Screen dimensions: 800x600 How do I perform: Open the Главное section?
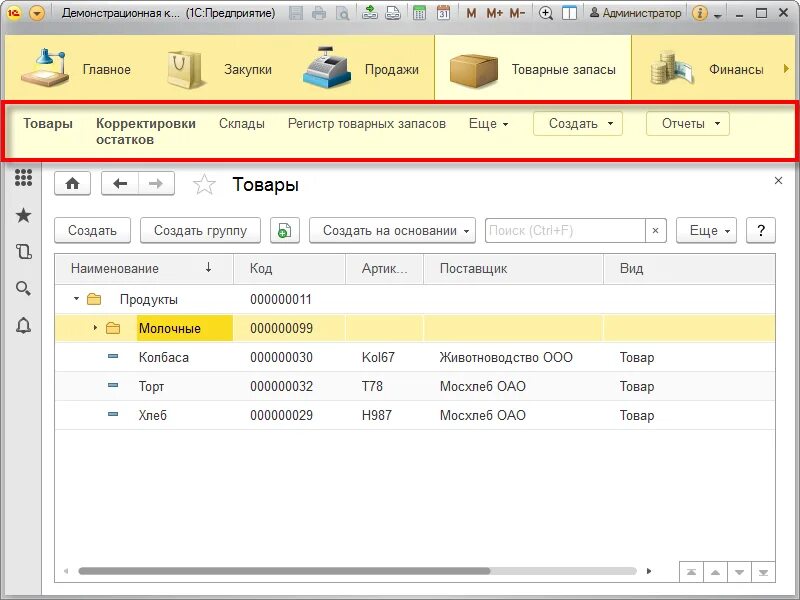(x=76, y=68)
